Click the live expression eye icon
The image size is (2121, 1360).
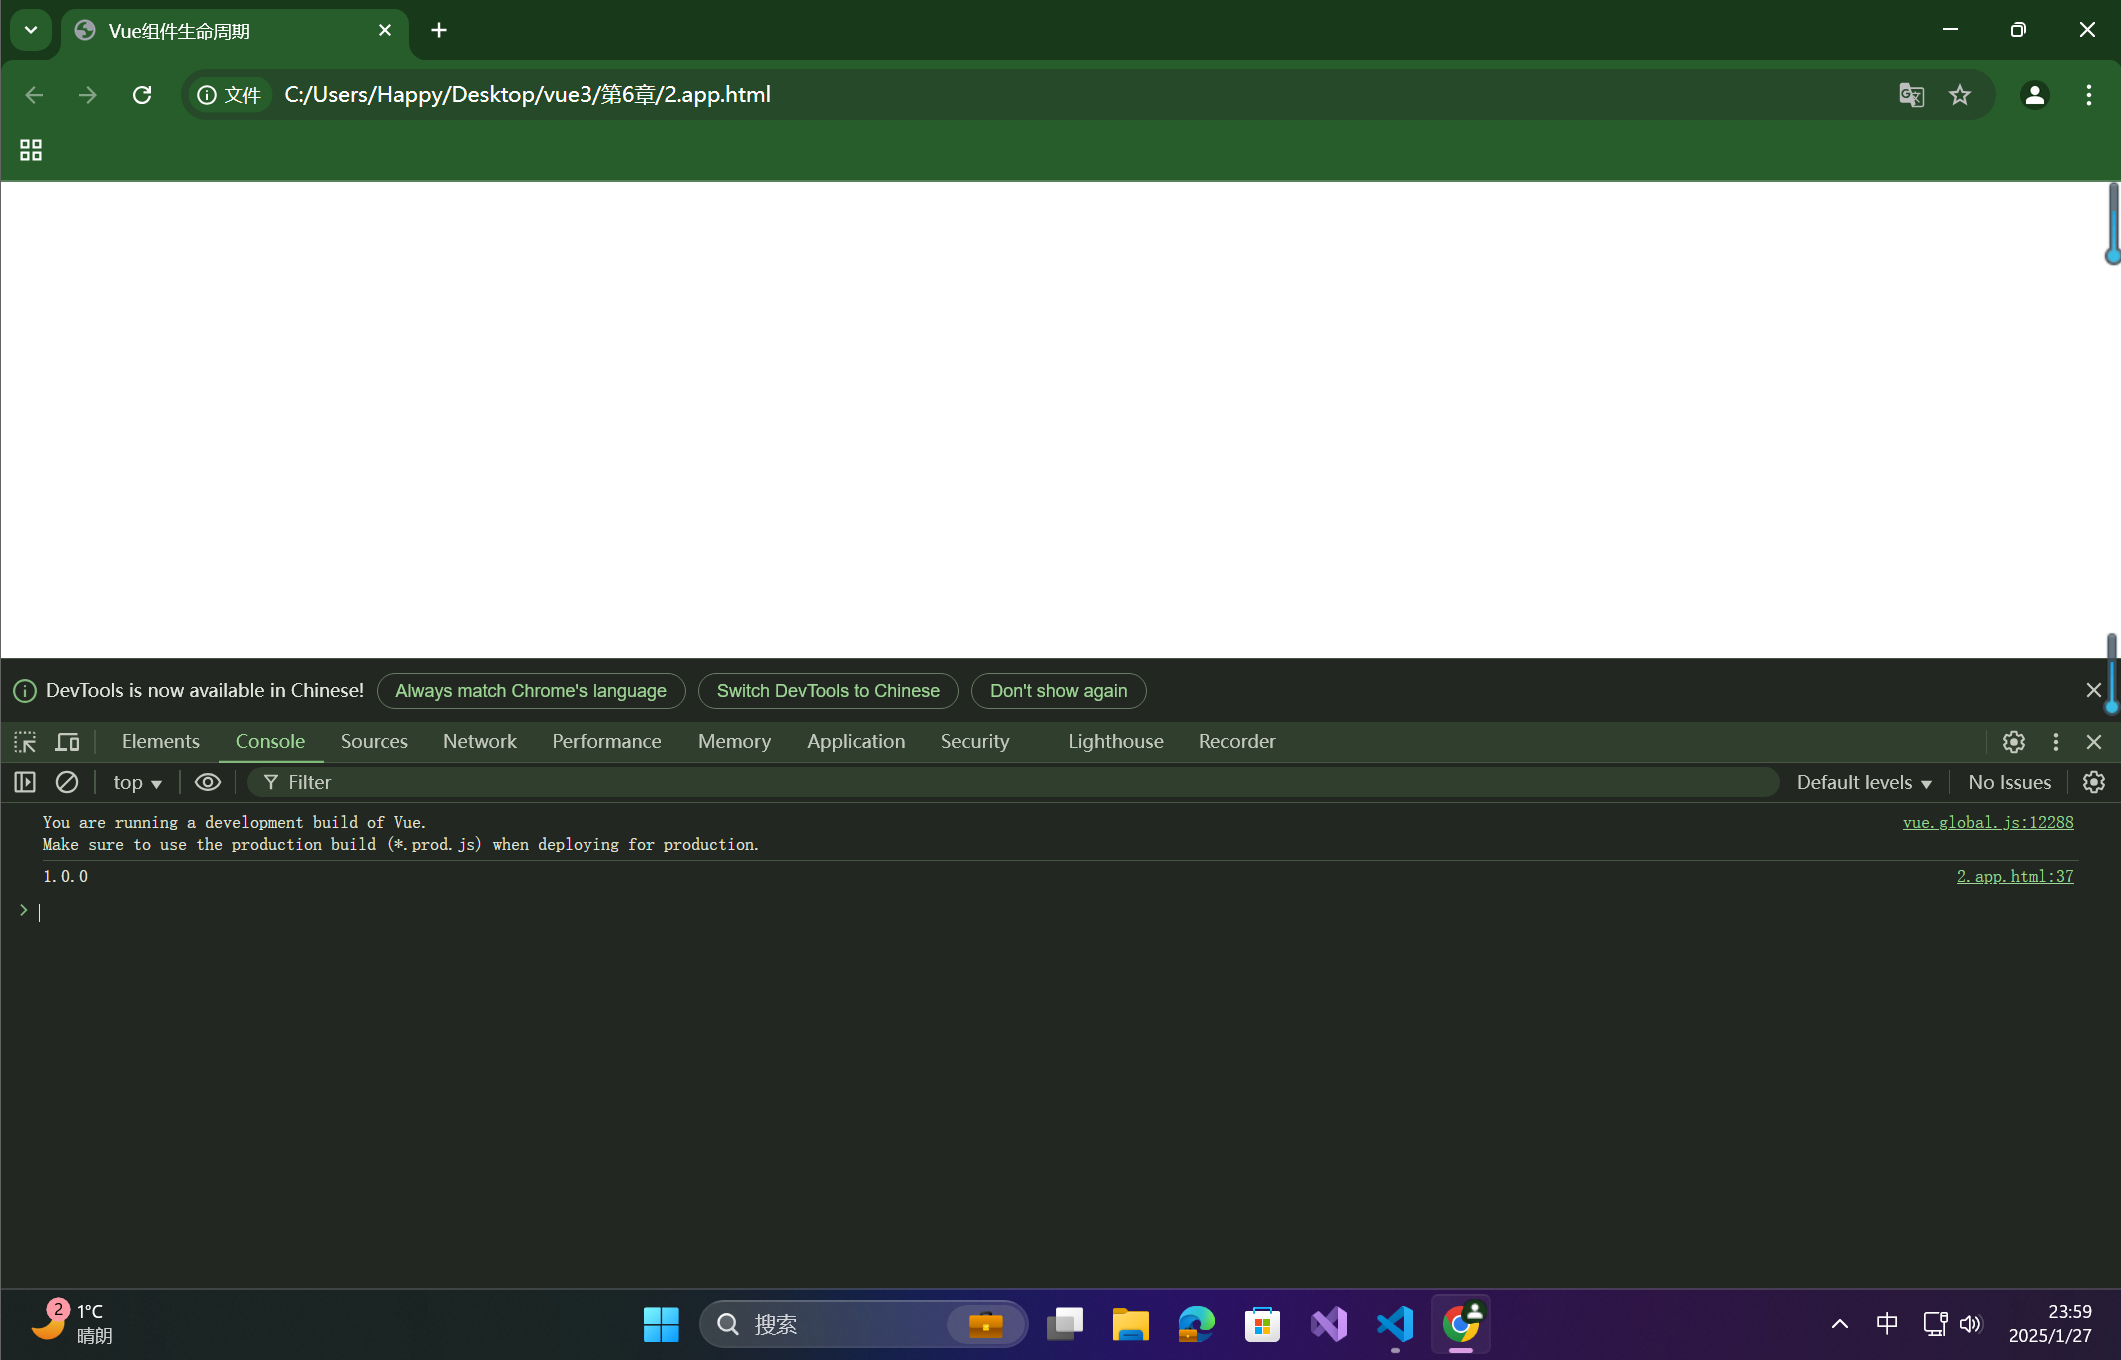[x=207, y=782]
